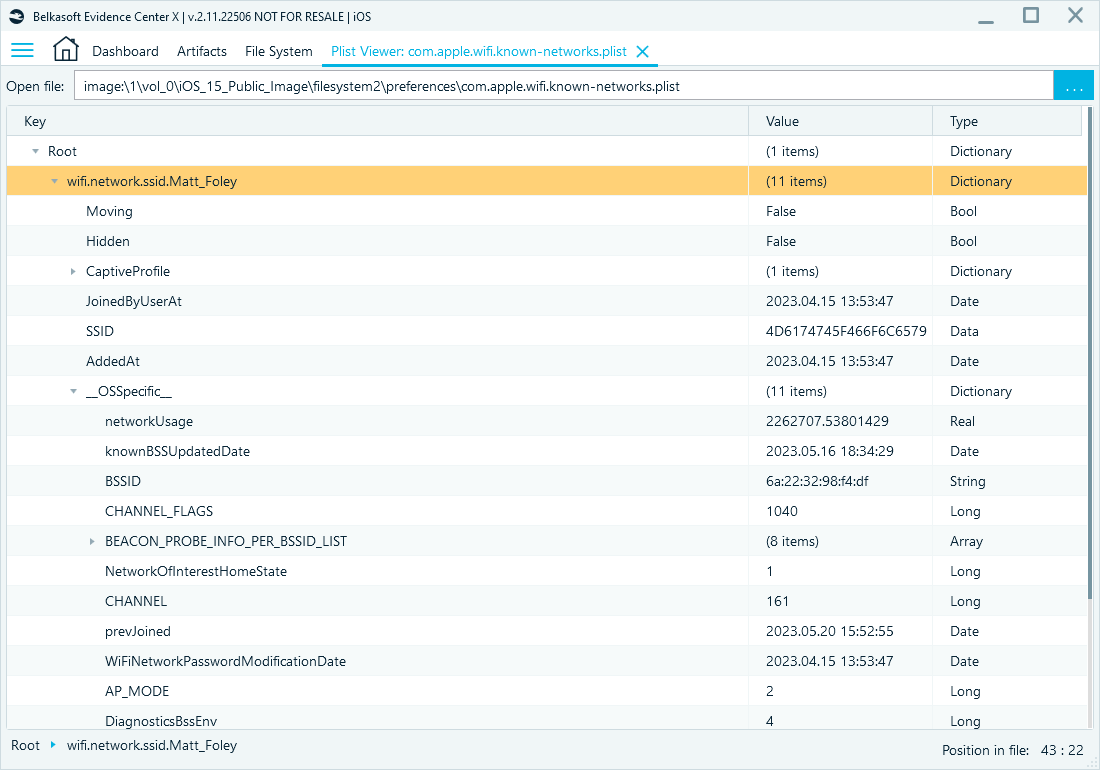Click the String type of BSSID
The width and height of the screenshot is (1100, 770).
[x=967, y=481]
